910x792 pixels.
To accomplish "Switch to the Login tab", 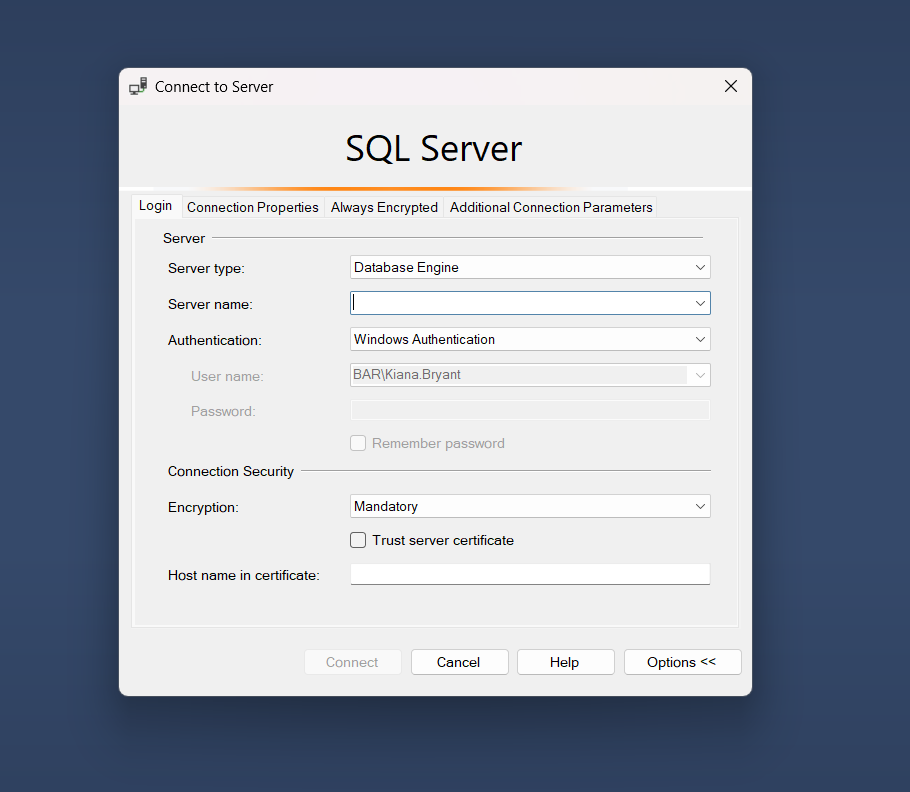I will pyautogui.click(x=156, y=206).
